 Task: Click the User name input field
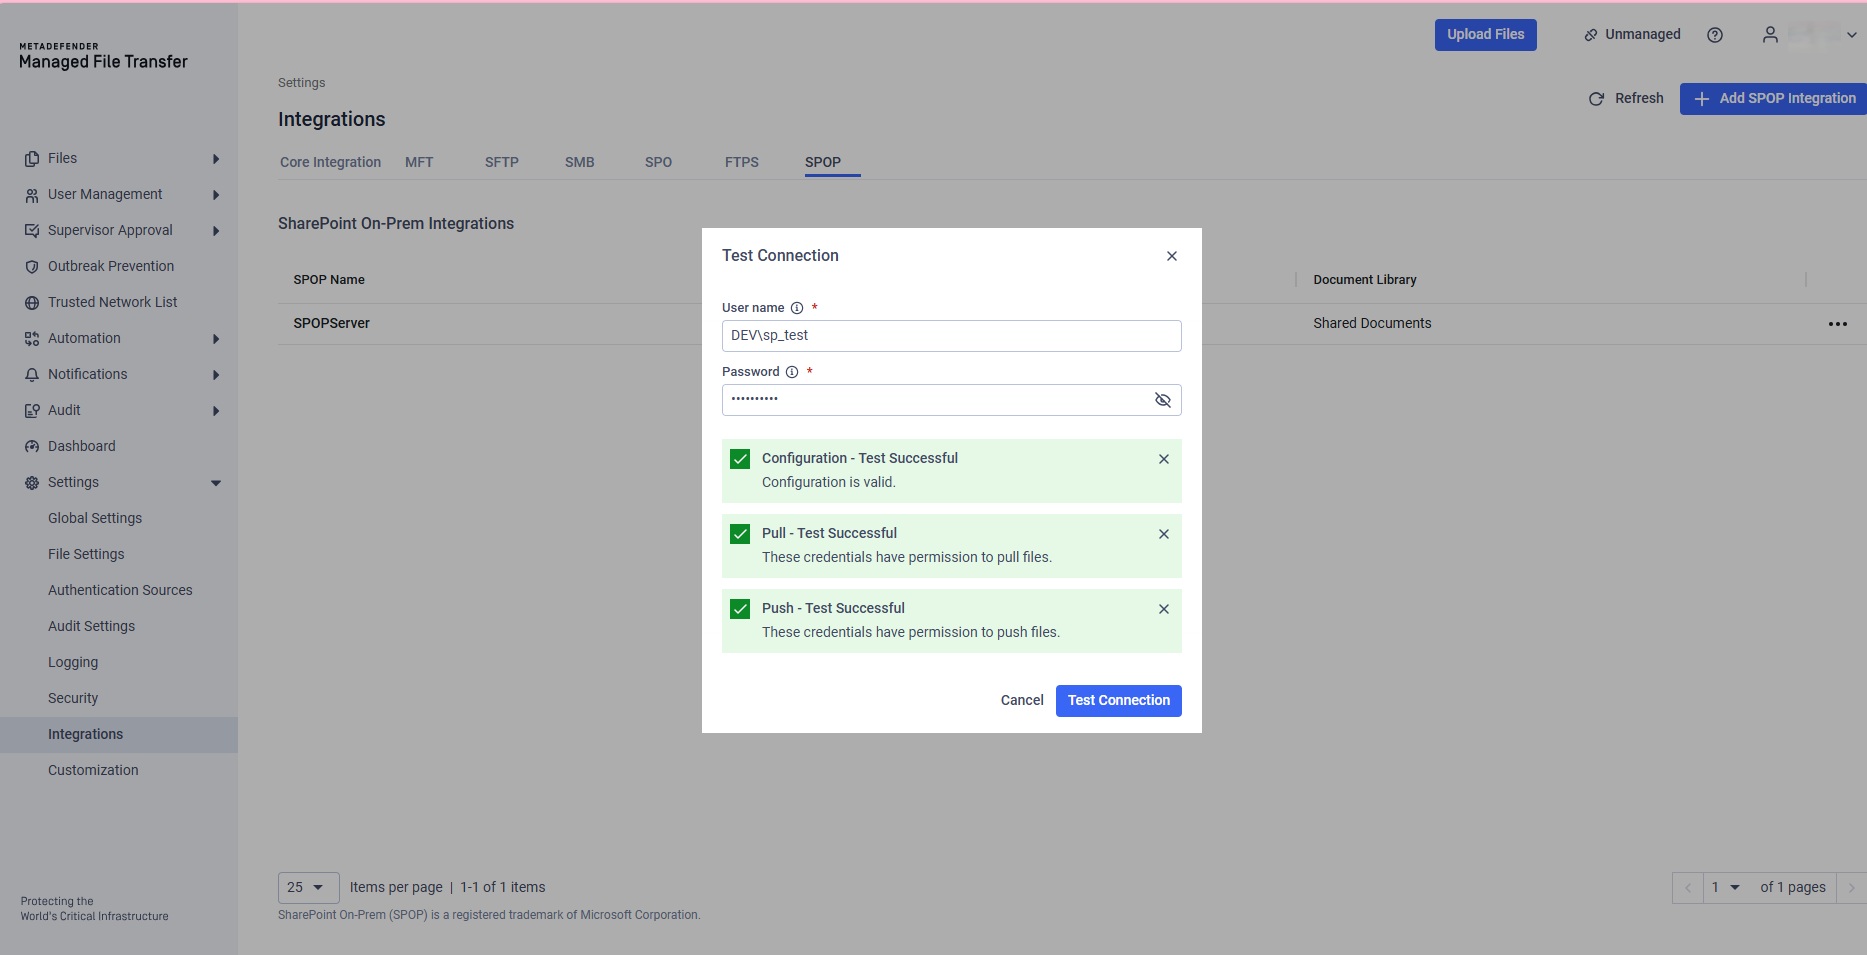[x=950, y=336]
